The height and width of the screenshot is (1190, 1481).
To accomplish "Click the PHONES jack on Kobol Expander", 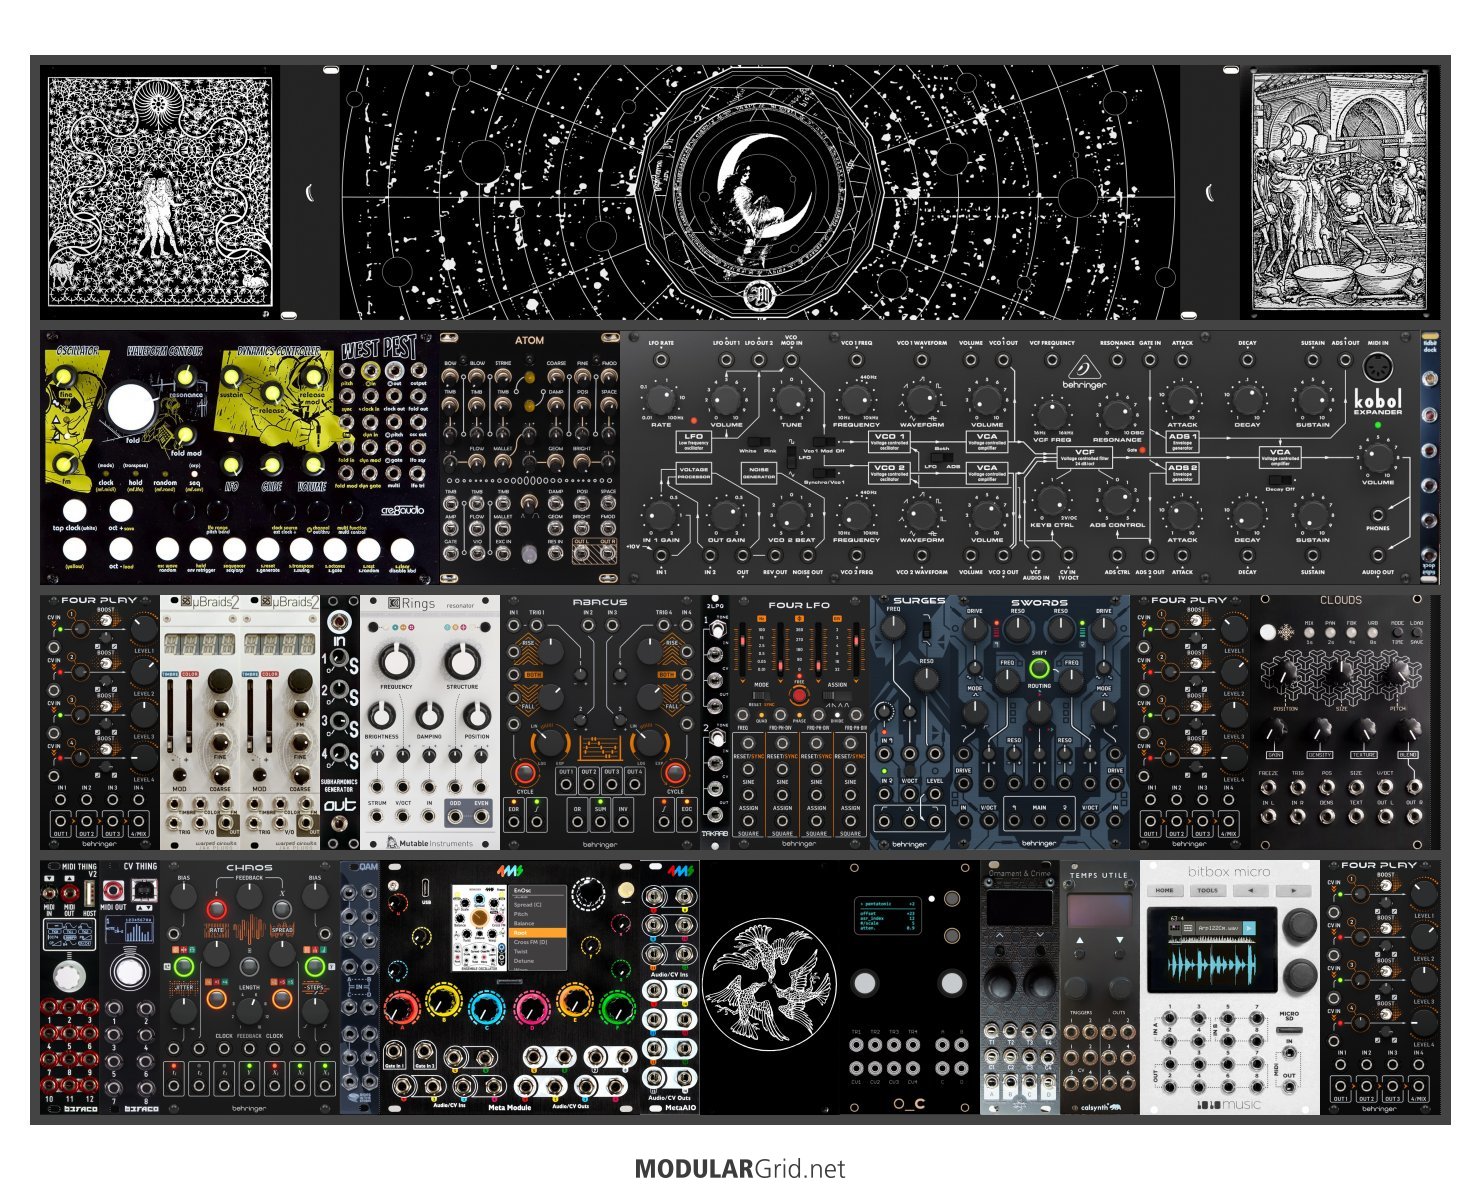I will [x=1378, y=515].
